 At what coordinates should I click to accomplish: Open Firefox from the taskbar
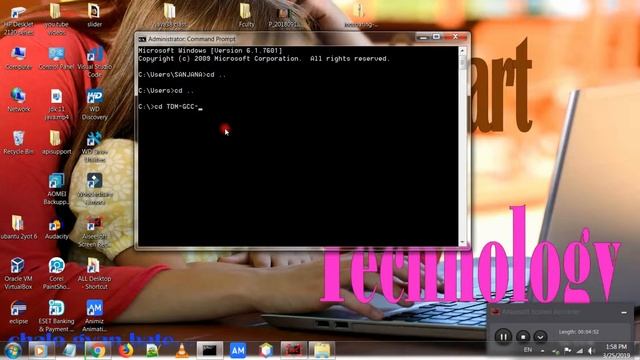click(126, 350)
